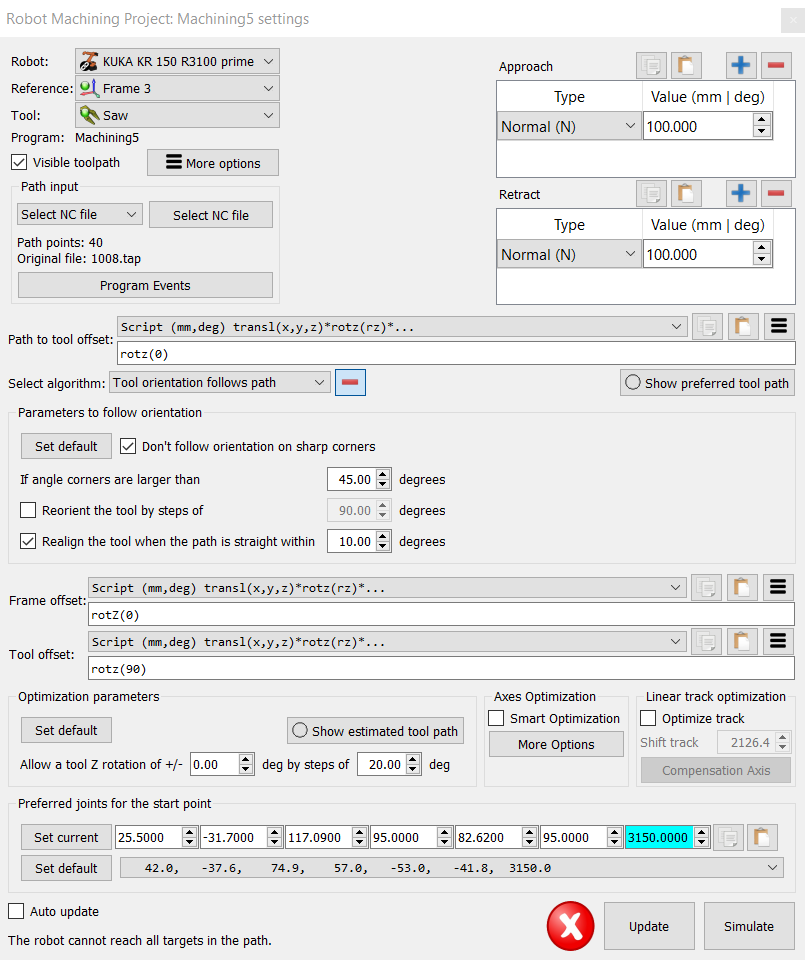Click the Path to tool offset rotz(0) field

coord(455,353)
